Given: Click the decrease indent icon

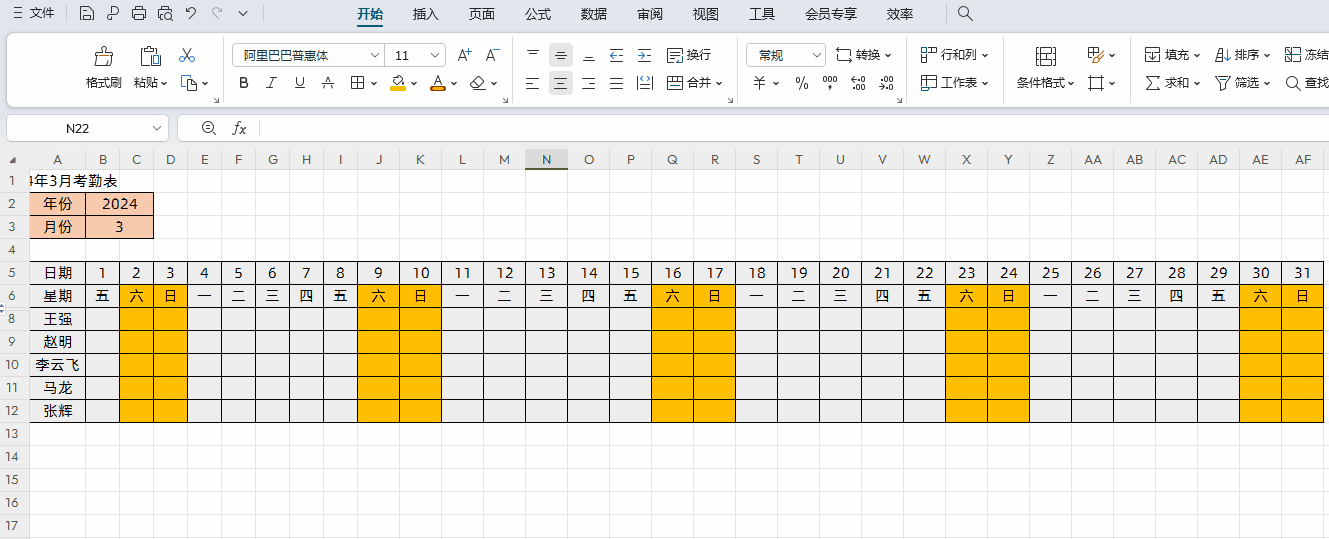Looking at the screenshot, I should (x=617, y=55).
